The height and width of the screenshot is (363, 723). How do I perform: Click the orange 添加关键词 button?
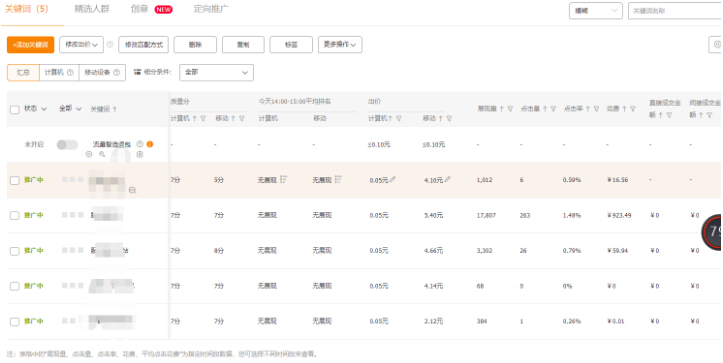point(30,45)
